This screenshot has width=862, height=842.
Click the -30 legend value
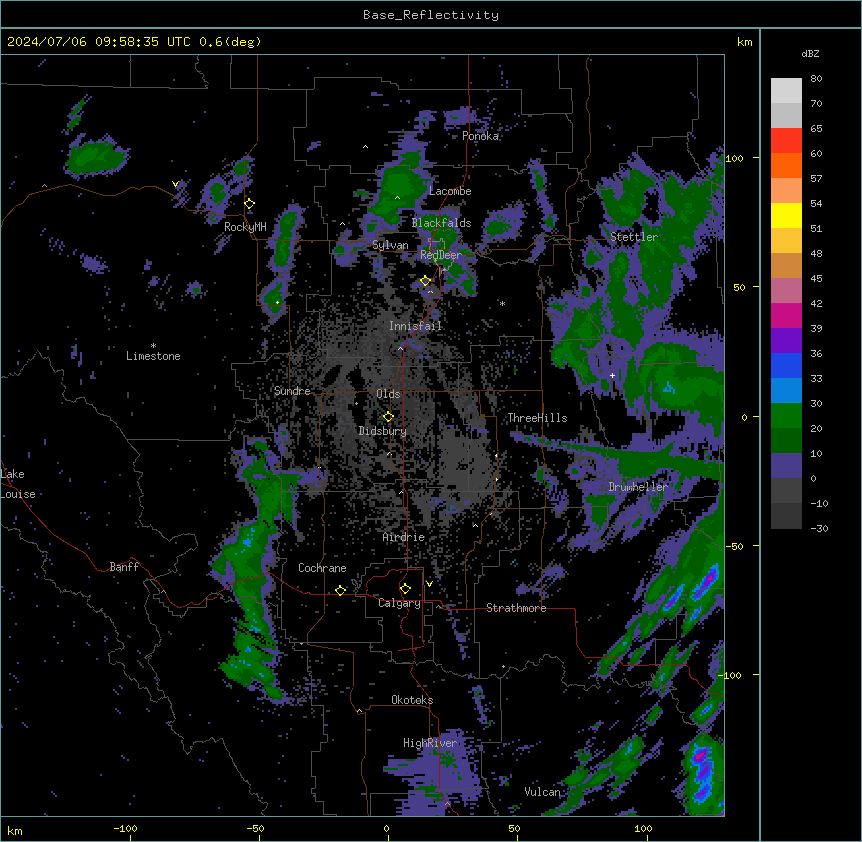pyautogui.click(x=819, y=528)
